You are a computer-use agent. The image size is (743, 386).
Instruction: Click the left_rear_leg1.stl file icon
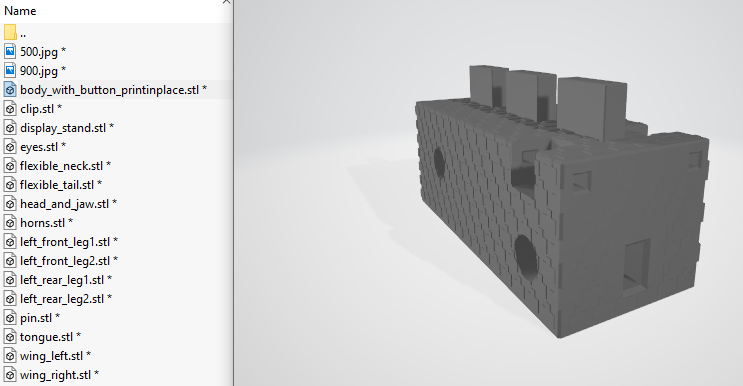[10, 279]
